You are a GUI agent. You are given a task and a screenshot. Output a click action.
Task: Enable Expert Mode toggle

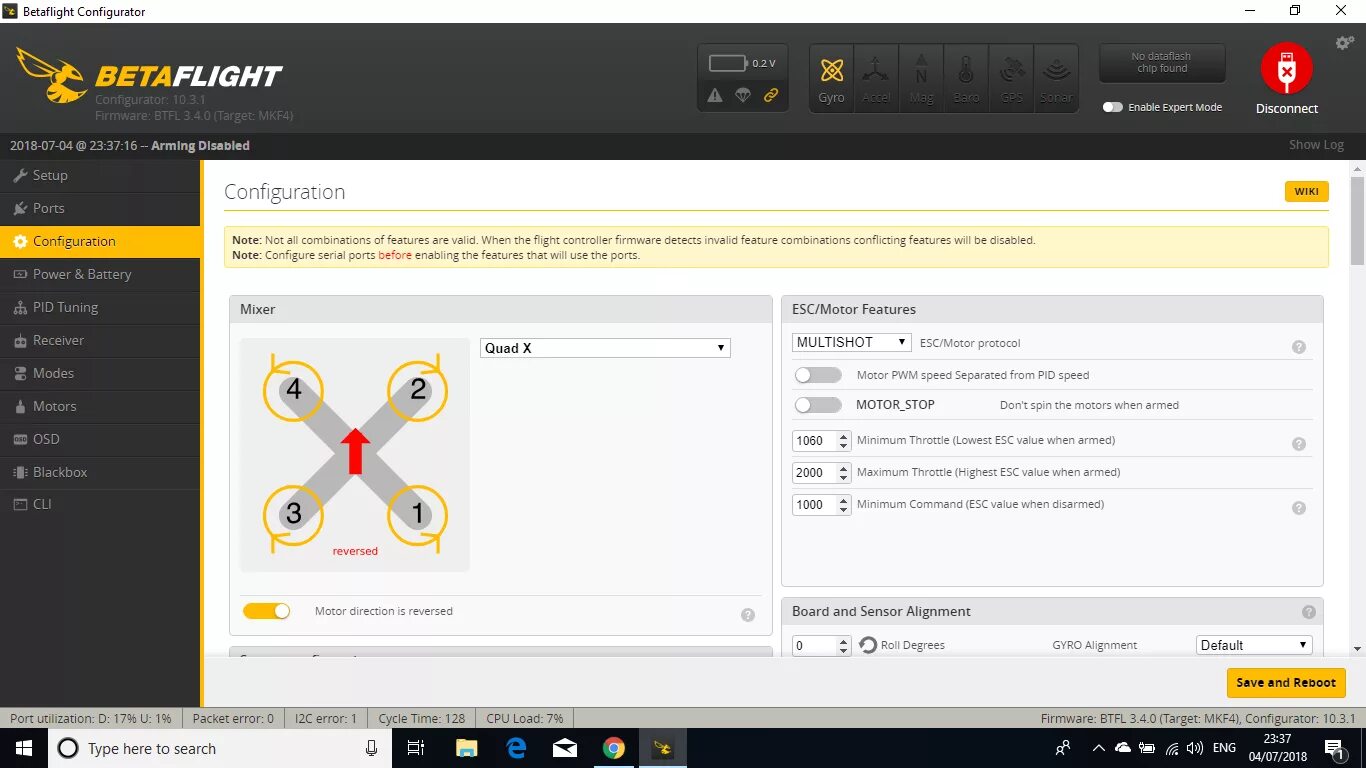(x=1112, y=107)
